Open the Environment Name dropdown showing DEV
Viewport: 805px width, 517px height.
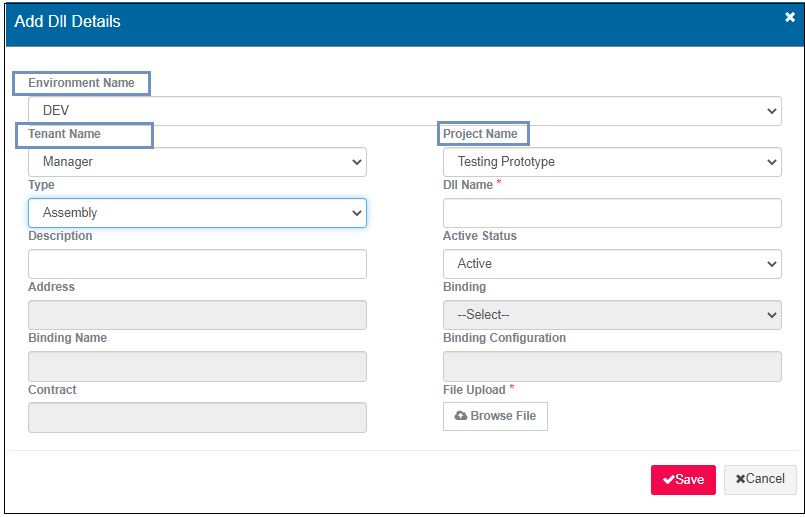point(404,110)
